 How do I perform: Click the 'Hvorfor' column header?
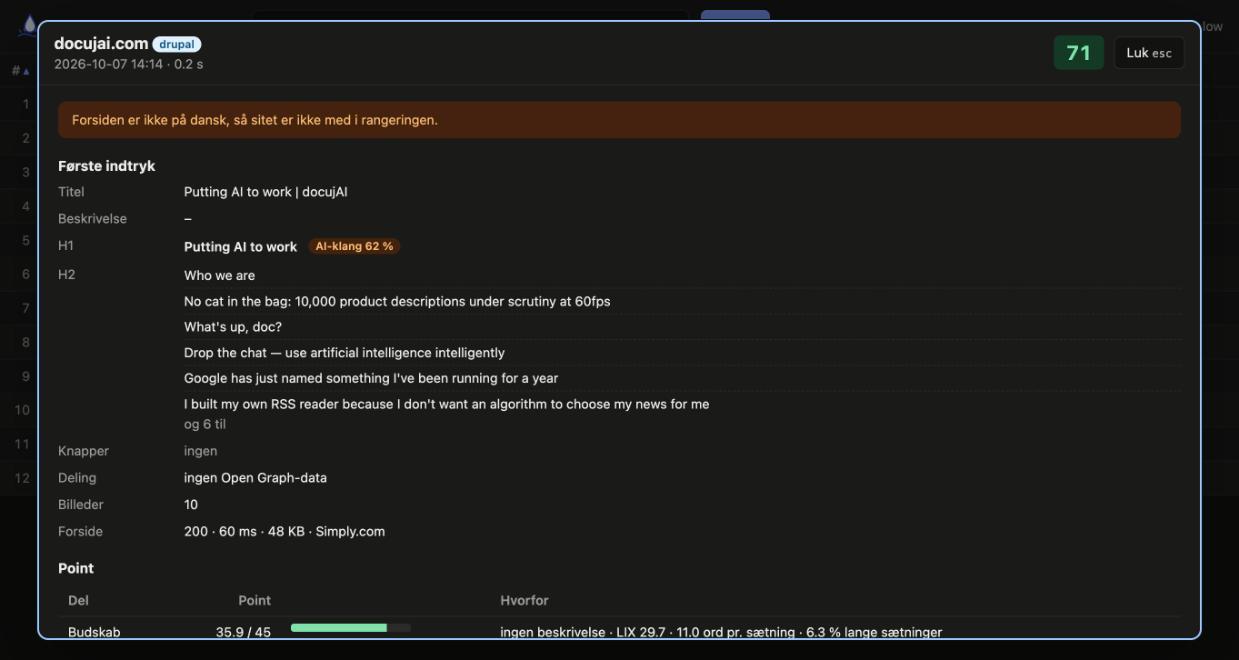(524, 601)
